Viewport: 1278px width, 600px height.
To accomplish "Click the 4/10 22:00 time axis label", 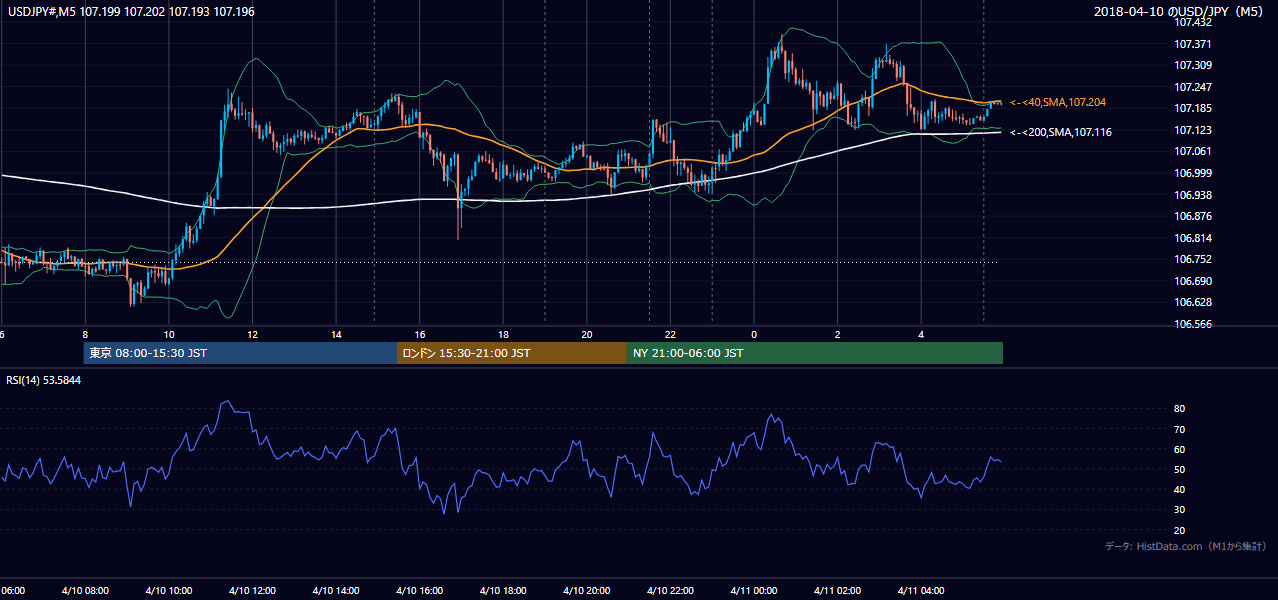I will pyautogui.click(x=670, y=591).
